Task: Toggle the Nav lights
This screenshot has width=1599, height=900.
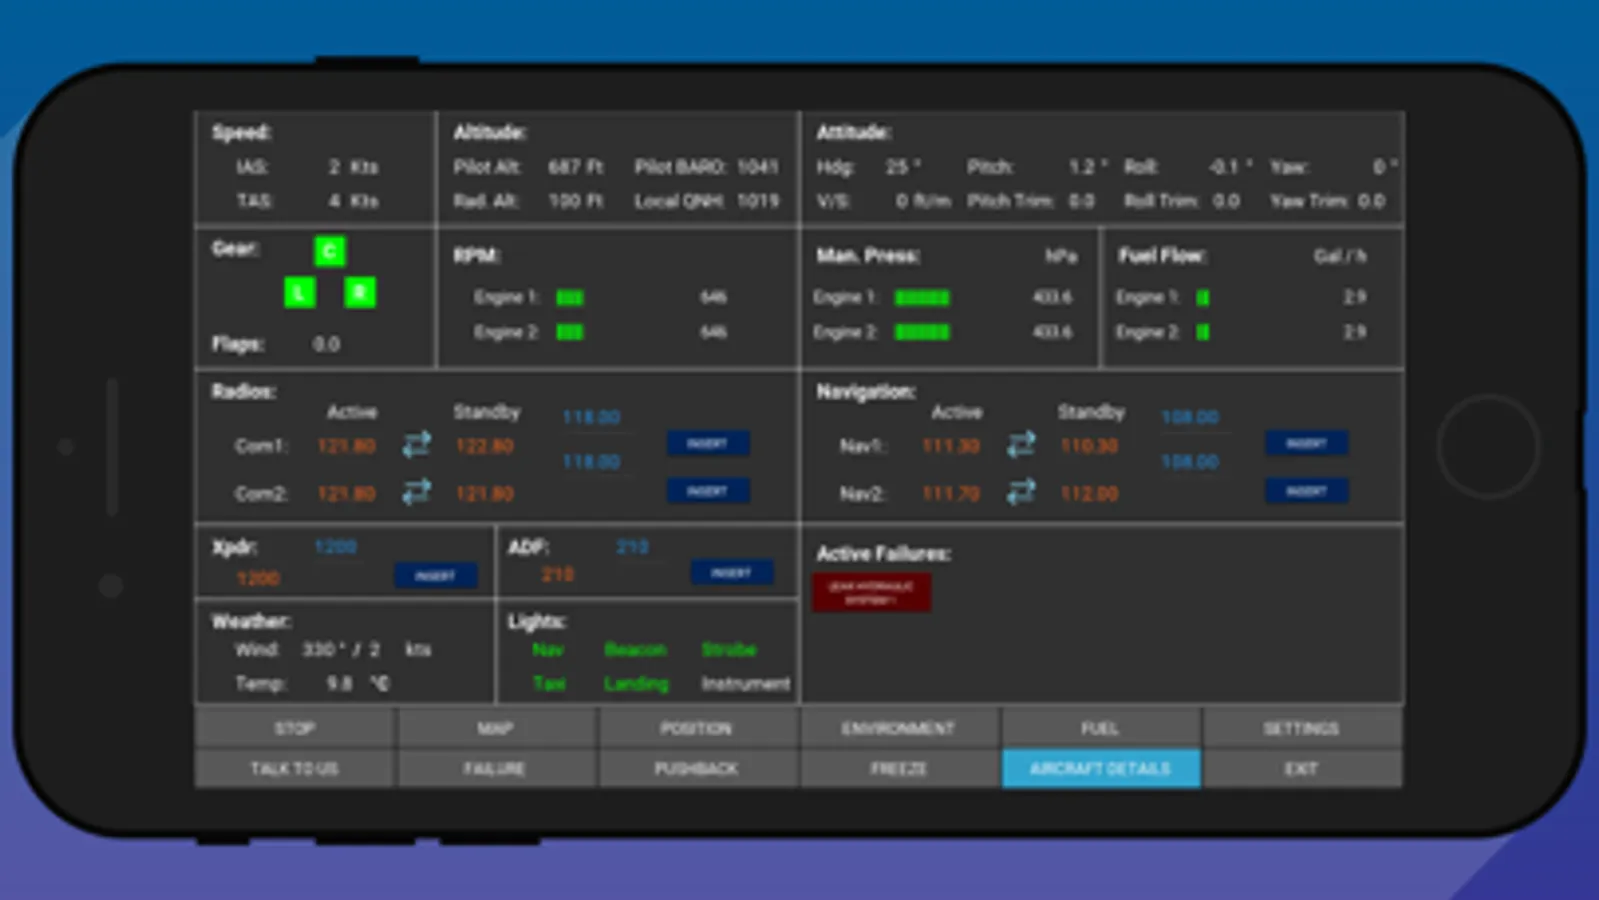Action: coord(548,650)
